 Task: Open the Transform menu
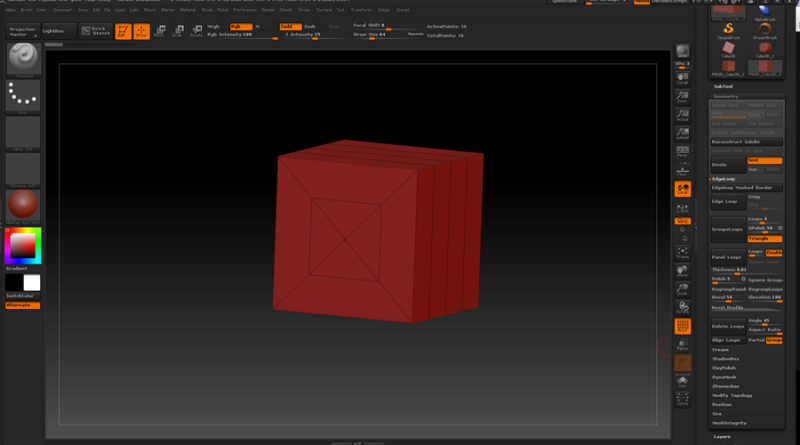(361, 10)
